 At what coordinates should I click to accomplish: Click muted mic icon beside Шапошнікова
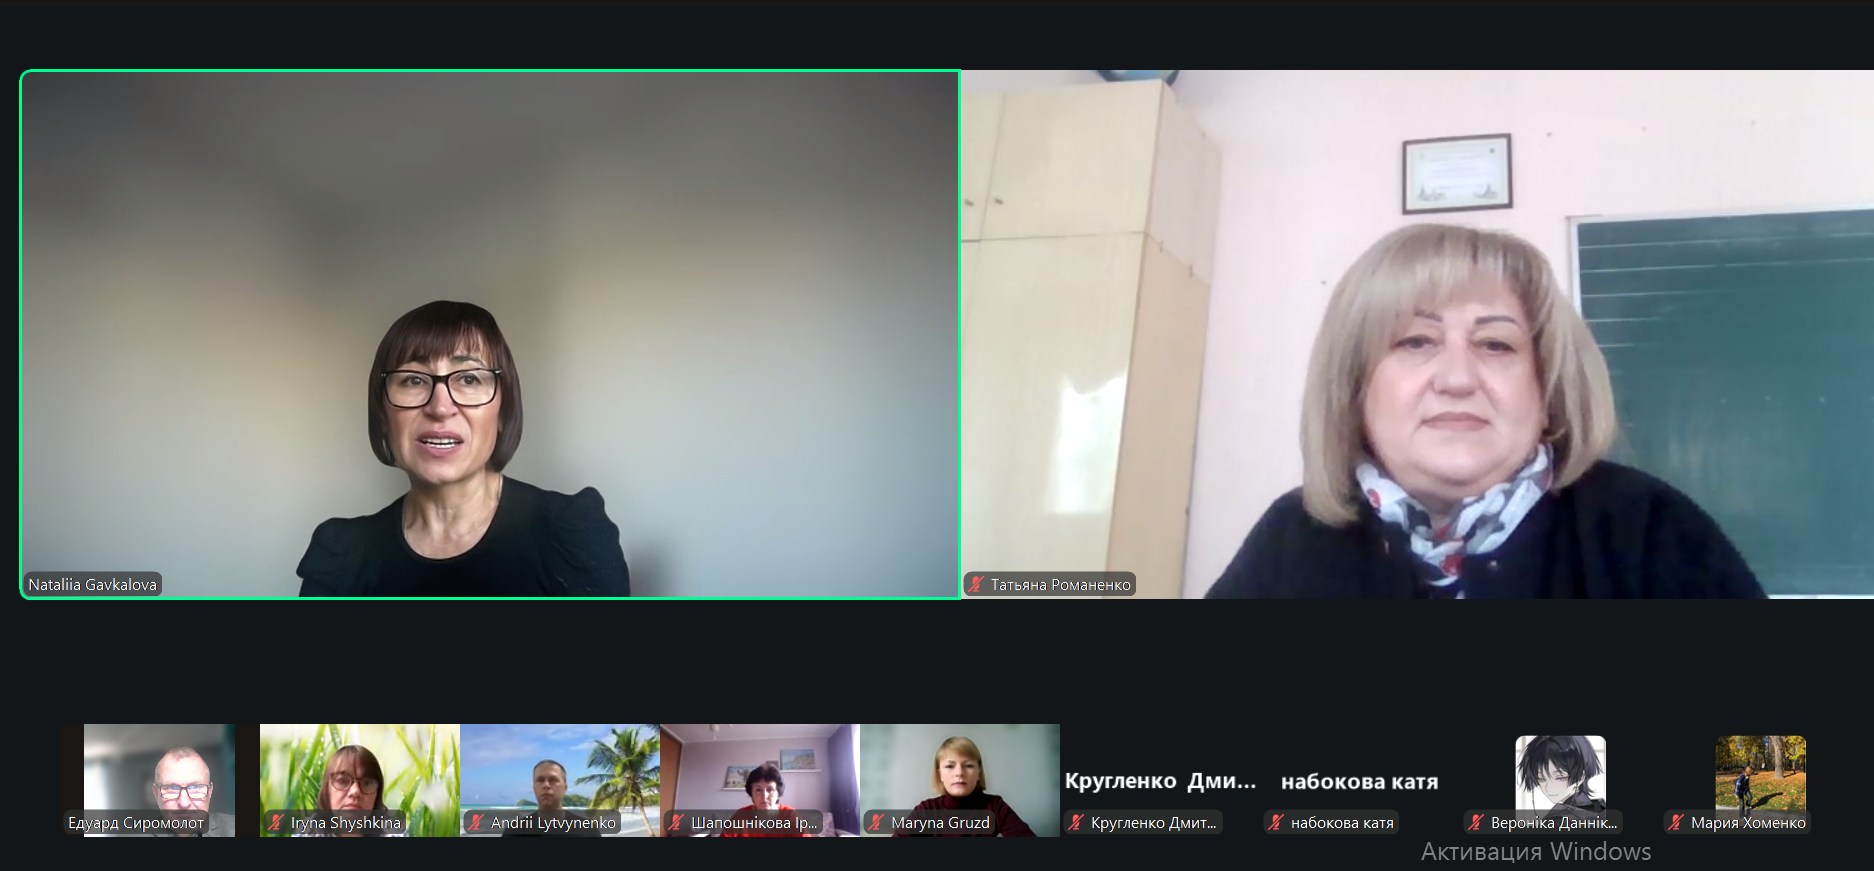(676, 823)
